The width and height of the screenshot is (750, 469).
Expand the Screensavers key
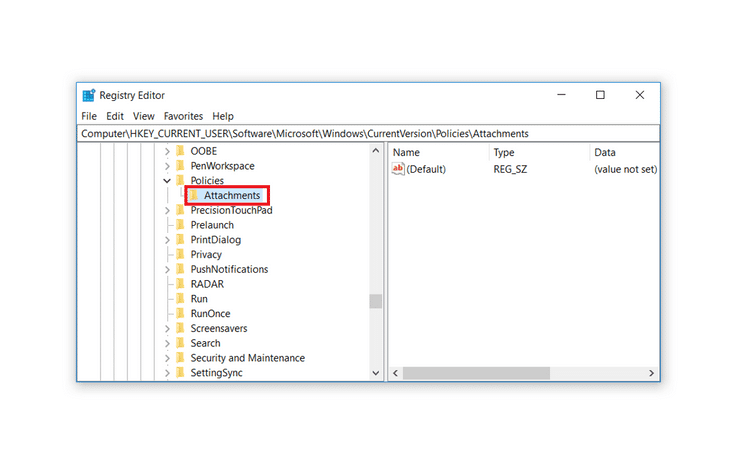click(167, 329)
